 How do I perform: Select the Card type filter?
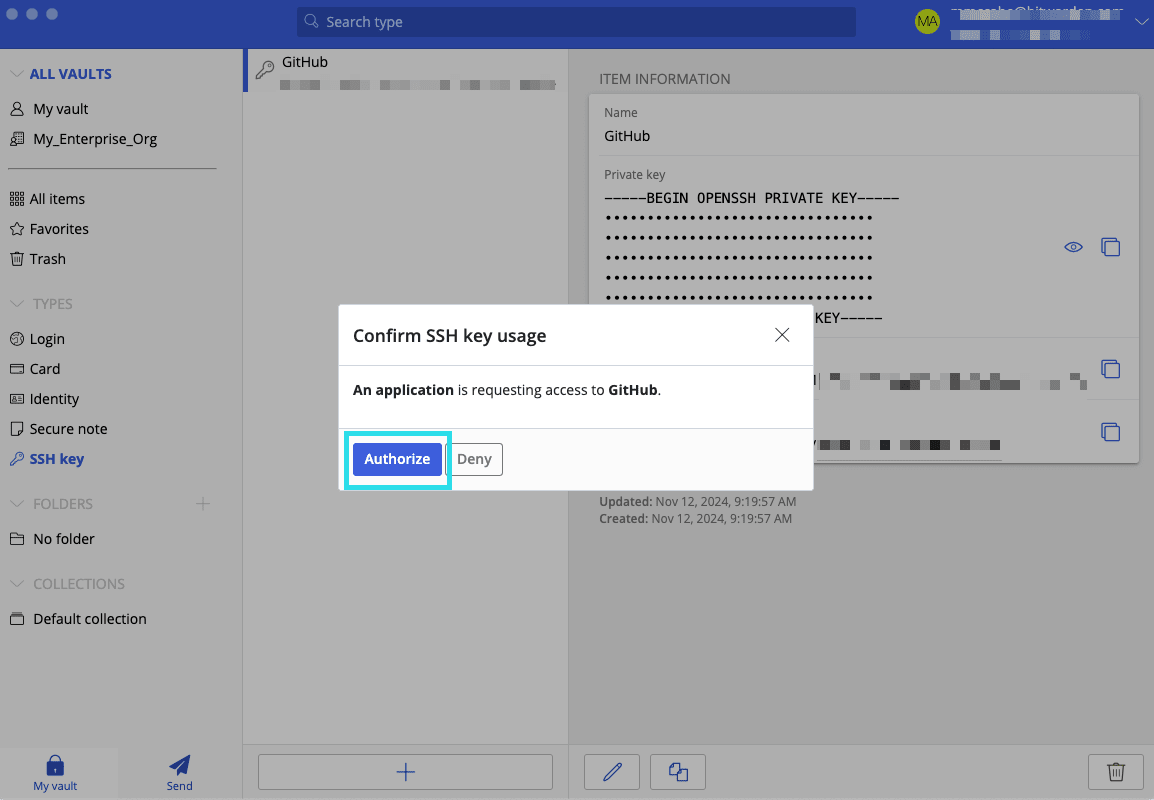pos(42,368)
